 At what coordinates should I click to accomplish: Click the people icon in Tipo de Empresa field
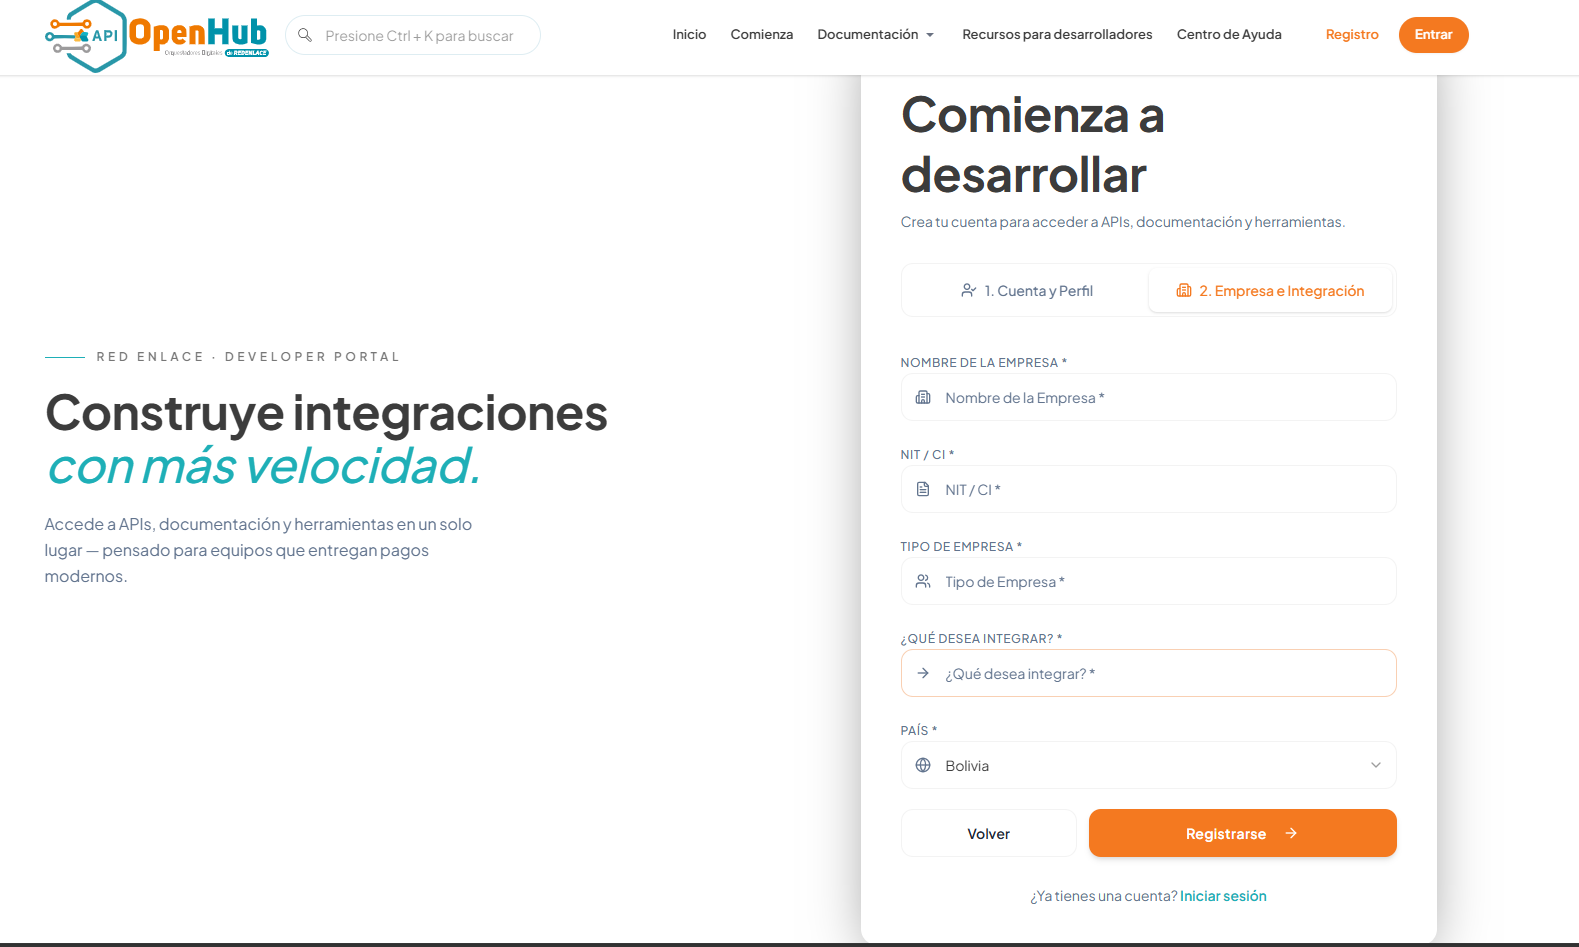pos(923,581)
